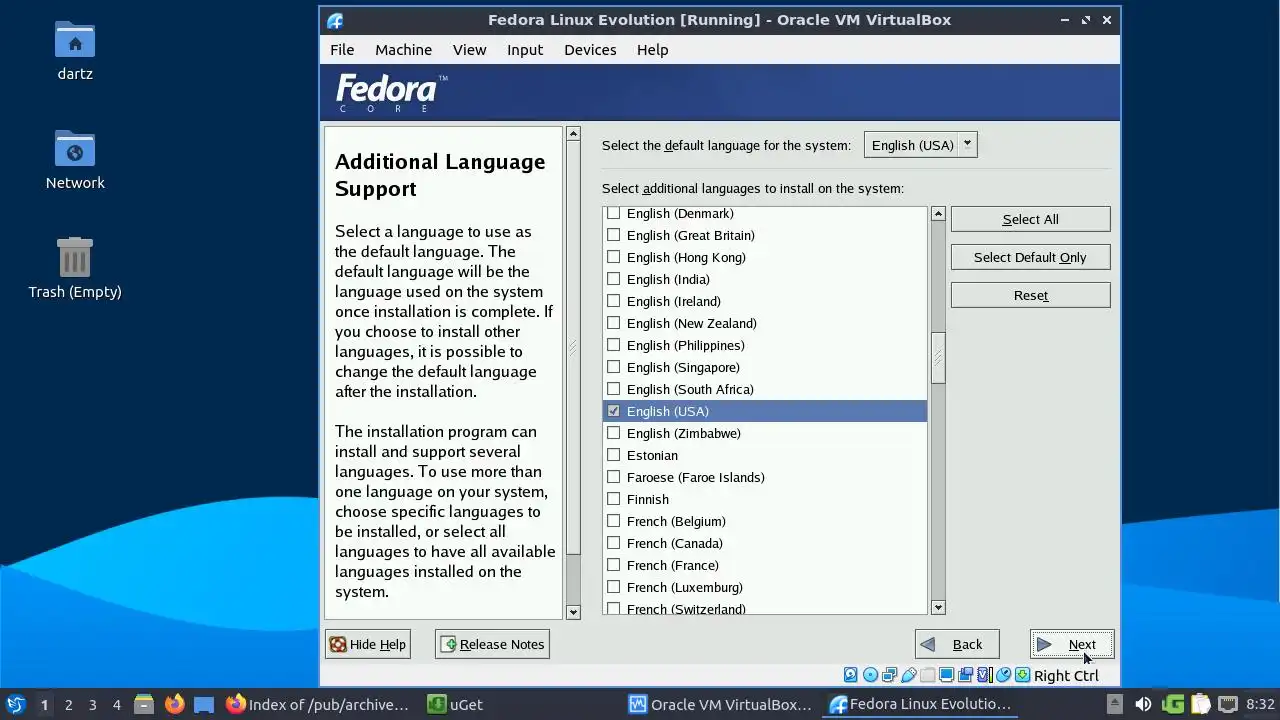Check the English (Great Britain) checkbox

(x=614, y=235)
